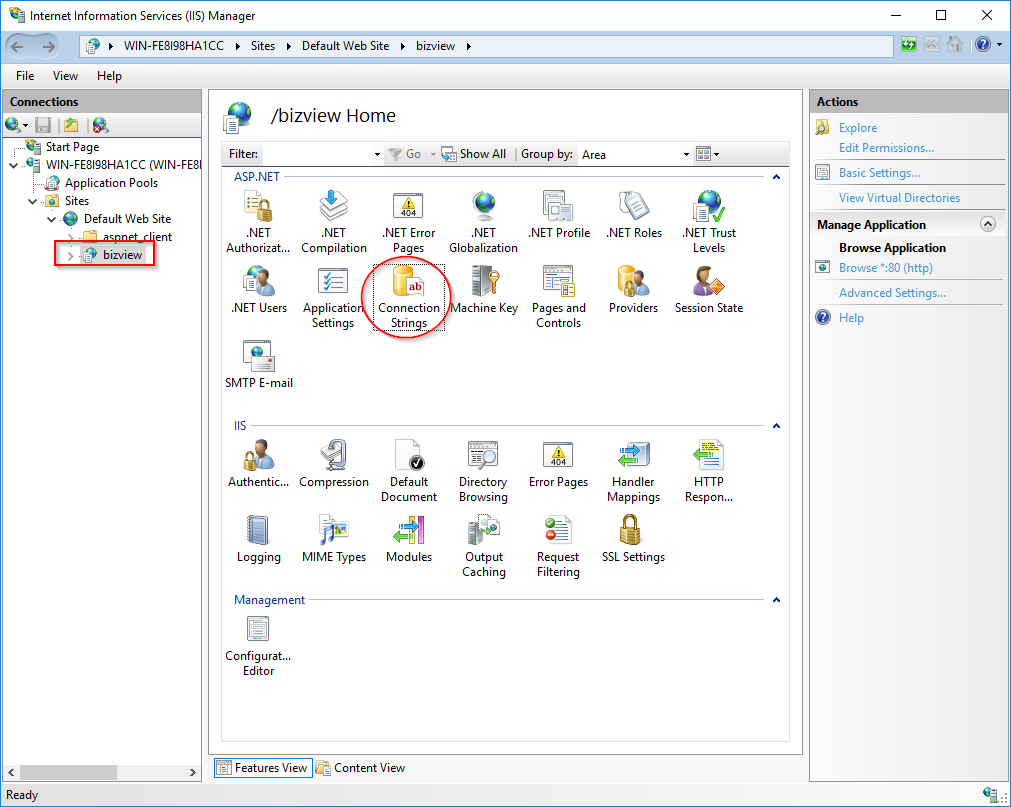
Task: Open .NET Trust Levels feature
Action: [x=709, y=222]
